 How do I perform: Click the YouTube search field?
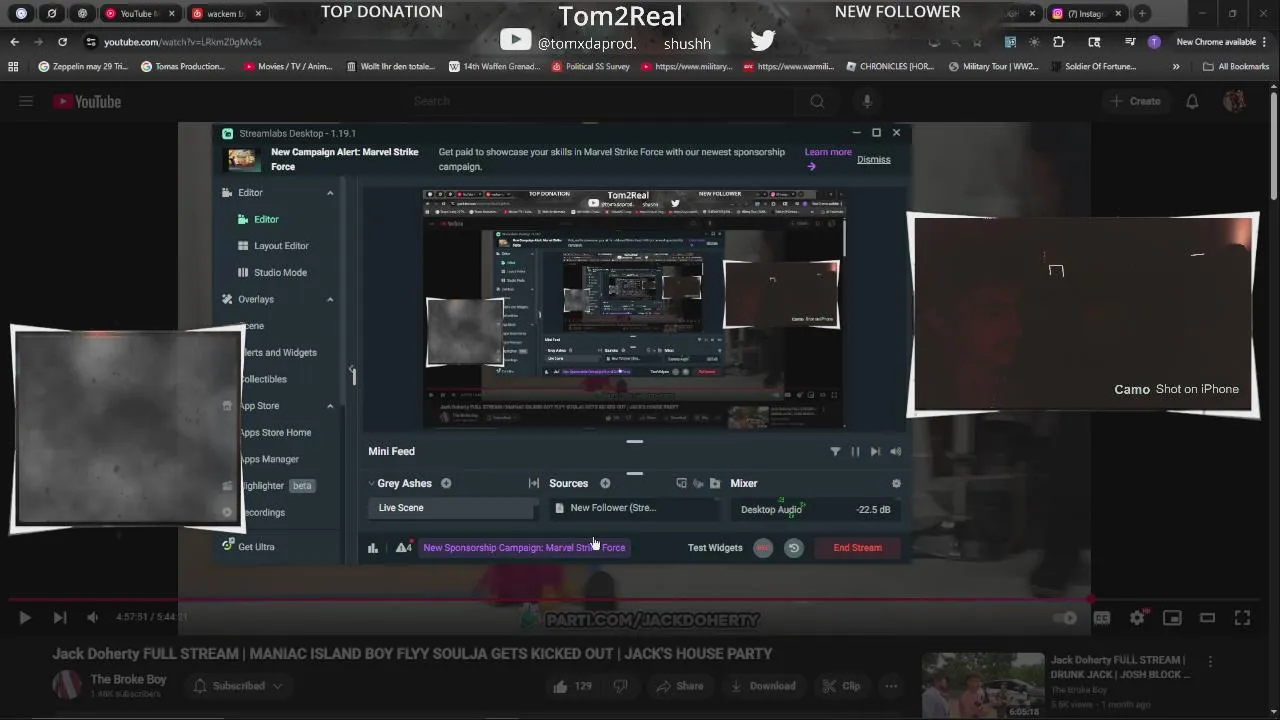click(600, 101)
